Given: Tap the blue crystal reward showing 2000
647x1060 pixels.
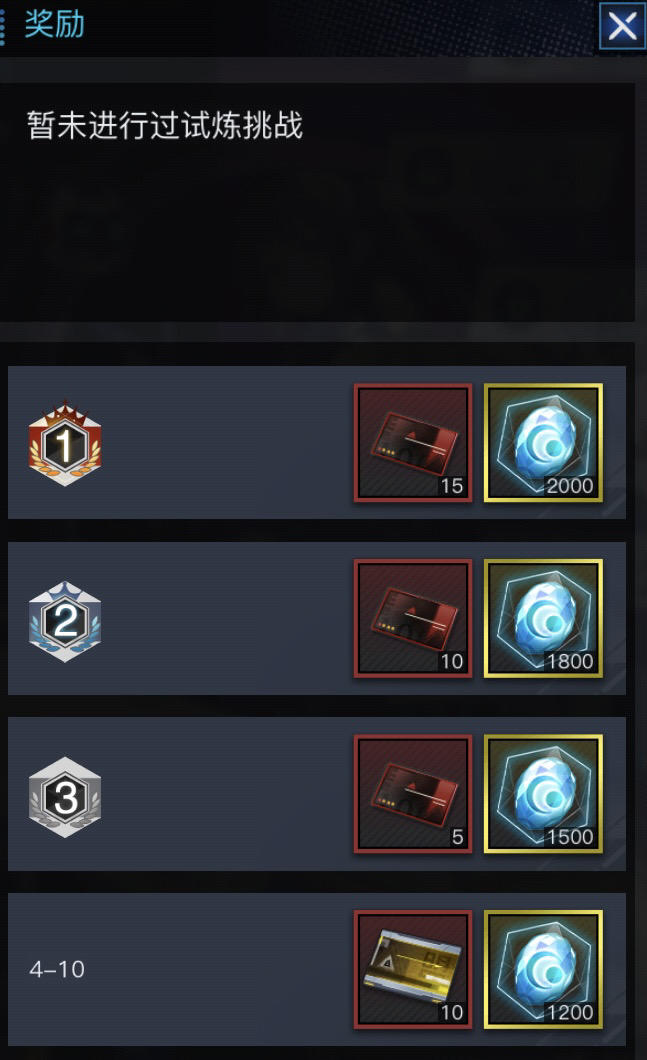Looking at the screenshot, I should coord(543,443).
